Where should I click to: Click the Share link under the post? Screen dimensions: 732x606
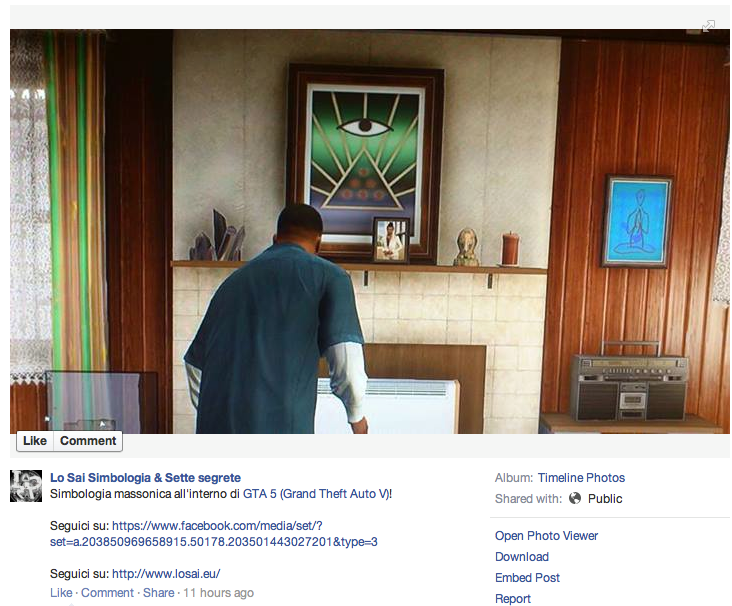(158, 592)
